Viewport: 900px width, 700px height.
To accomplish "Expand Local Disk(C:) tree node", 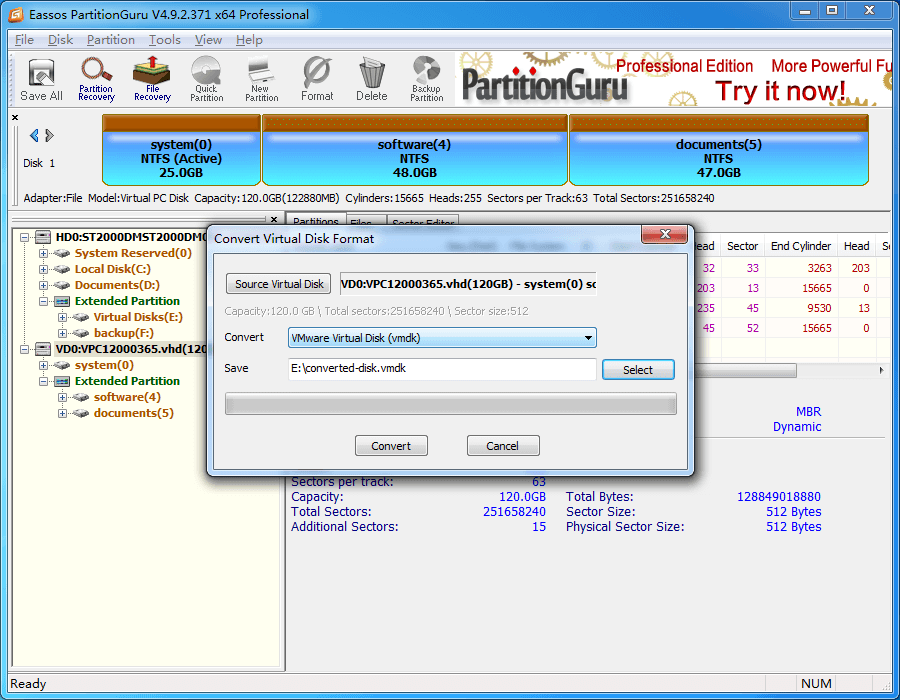I will 43,269.
